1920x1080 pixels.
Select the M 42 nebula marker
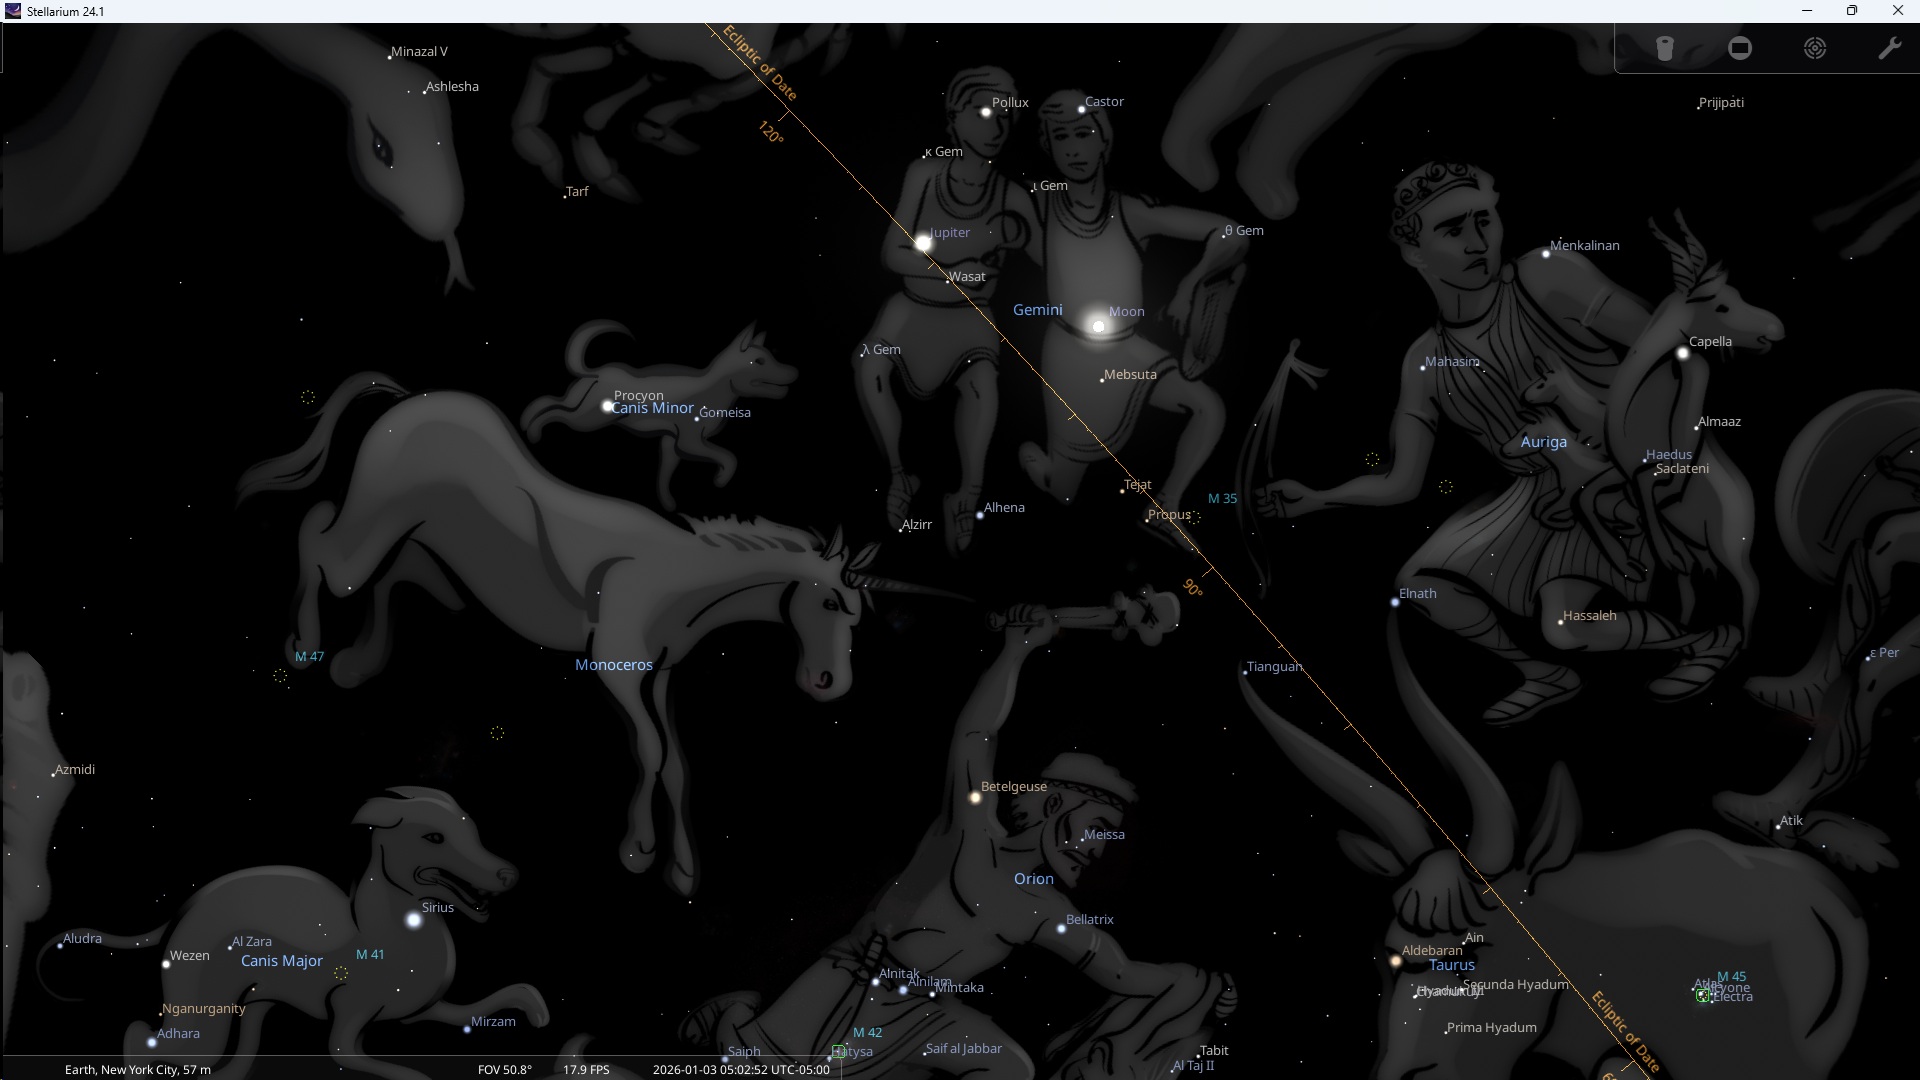click(x=838, y=1051)
